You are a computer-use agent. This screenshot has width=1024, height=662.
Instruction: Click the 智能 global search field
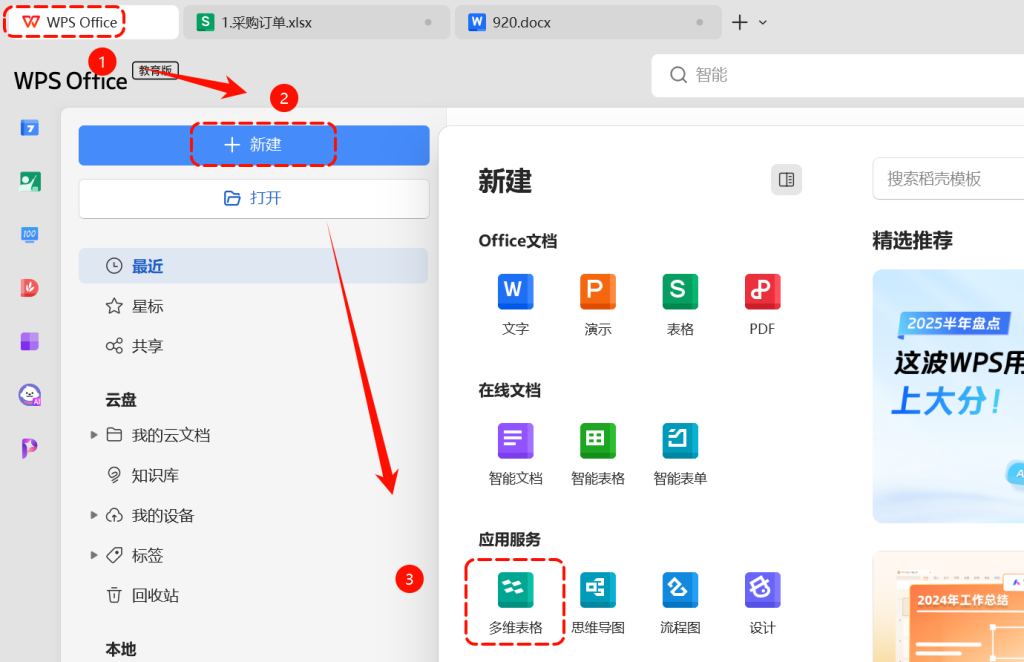[x=838, y=75]
